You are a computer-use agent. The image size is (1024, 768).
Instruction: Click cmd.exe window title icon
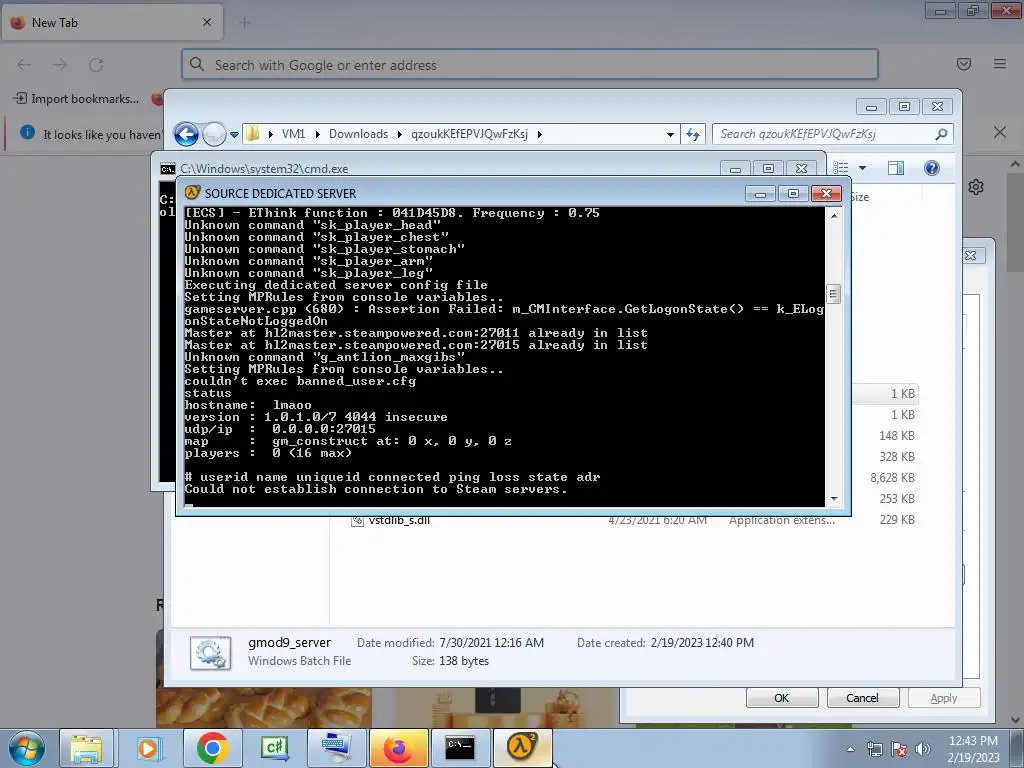[x=167, y=168]
